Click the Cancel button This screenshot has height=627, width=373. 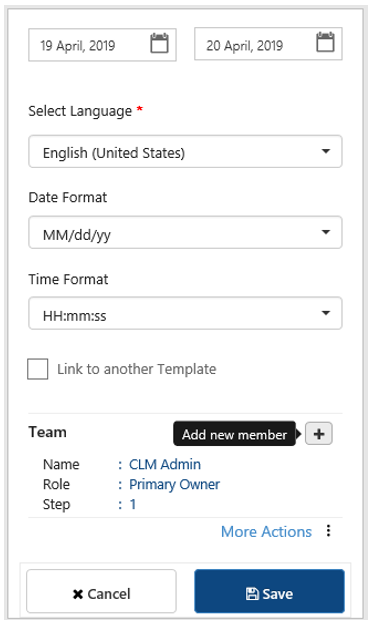click(x=102, y=591)
